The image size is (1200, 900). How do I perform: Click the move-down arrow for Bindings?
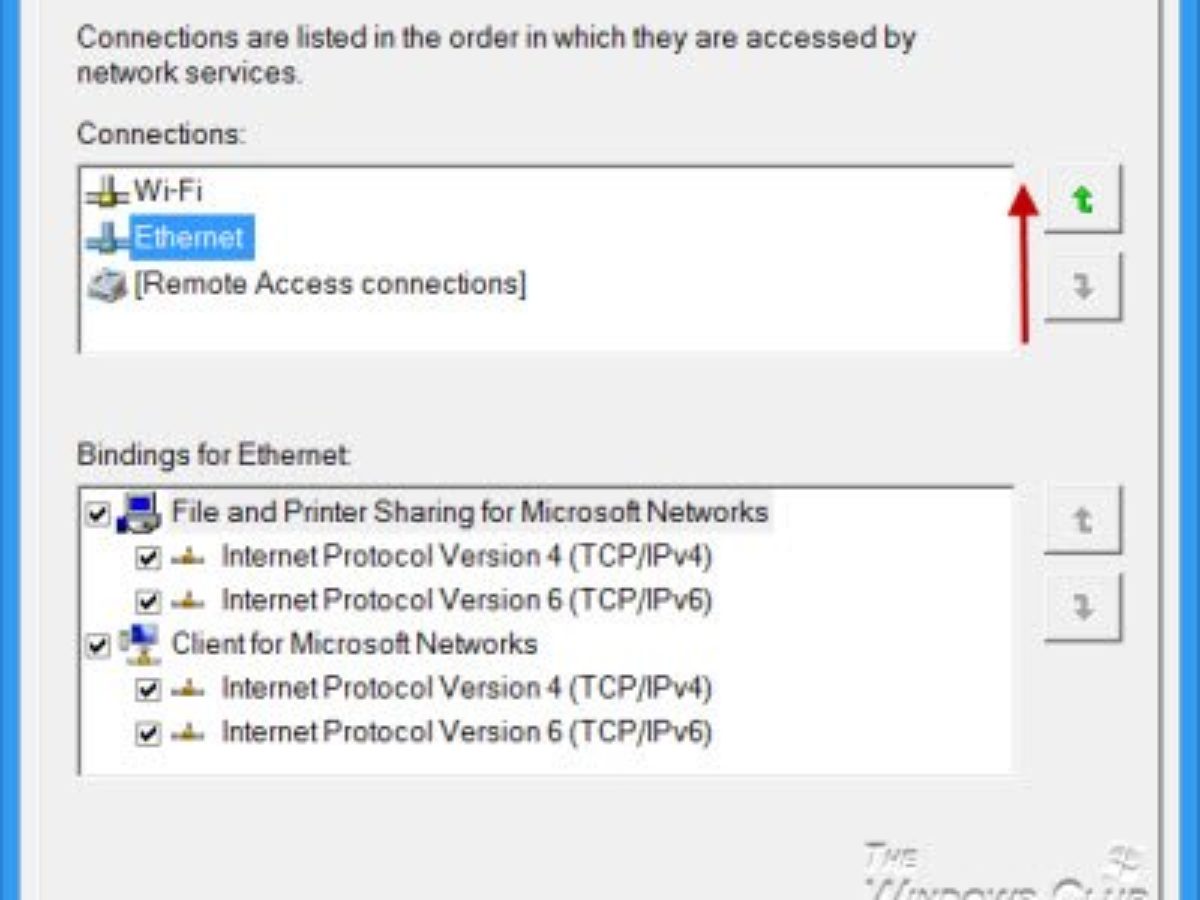click(x=1082, y=607)
